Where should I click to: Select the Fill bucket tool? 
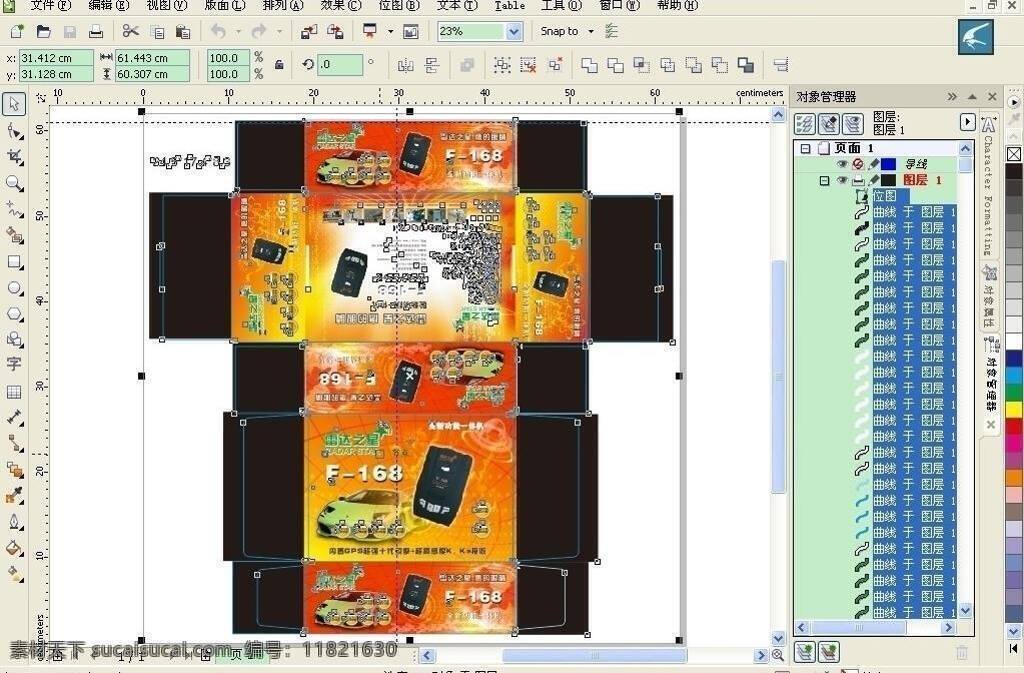(14, 548)
